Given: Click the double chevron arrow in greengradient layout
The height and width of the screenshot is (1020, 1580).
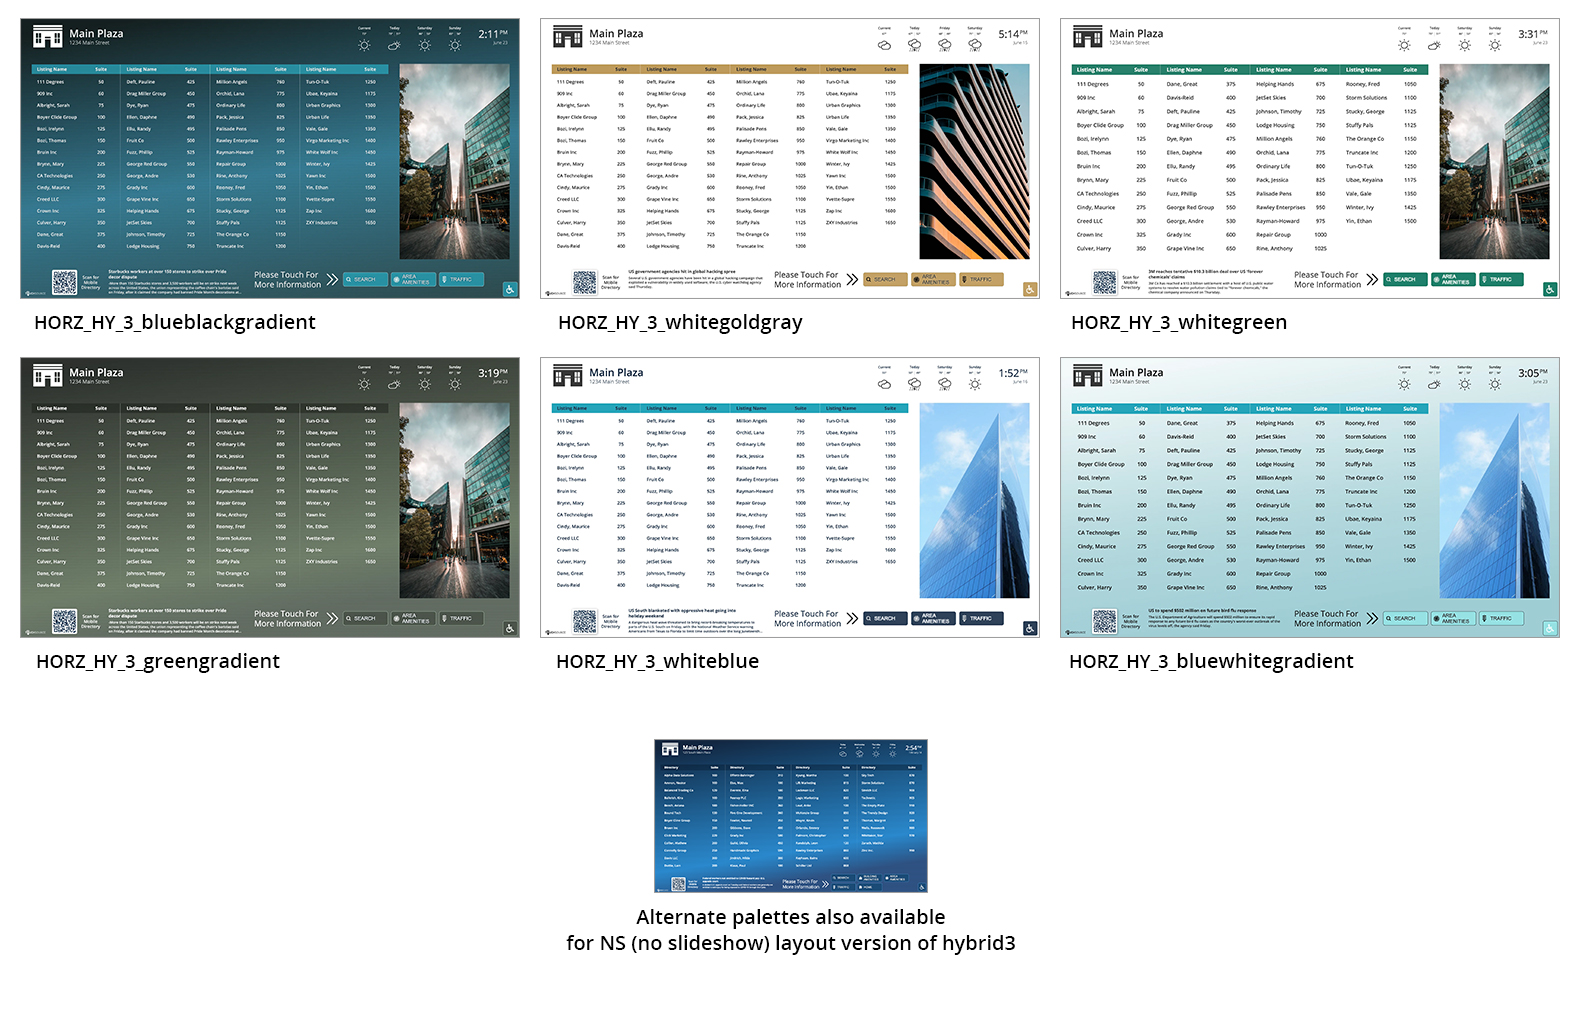Looking at the screenshot, I should 332,619.
